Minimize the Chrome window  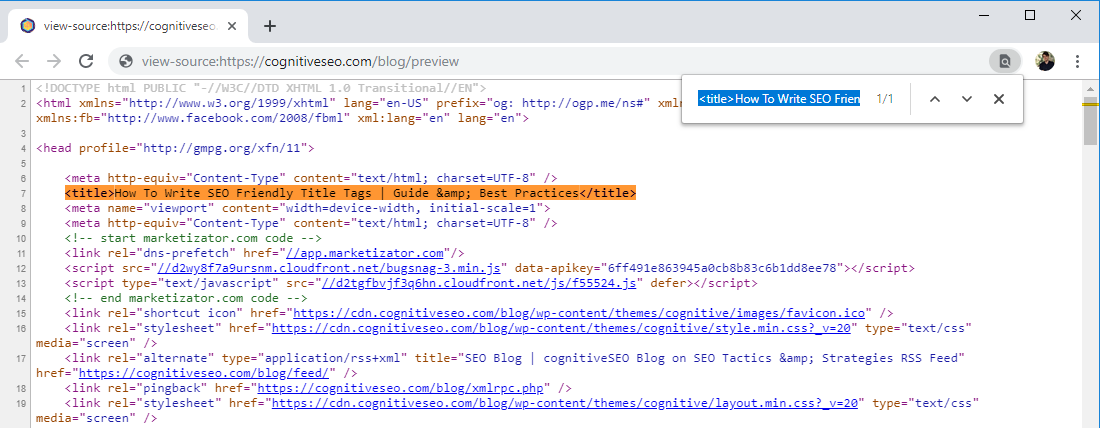[x=986, y=15]
